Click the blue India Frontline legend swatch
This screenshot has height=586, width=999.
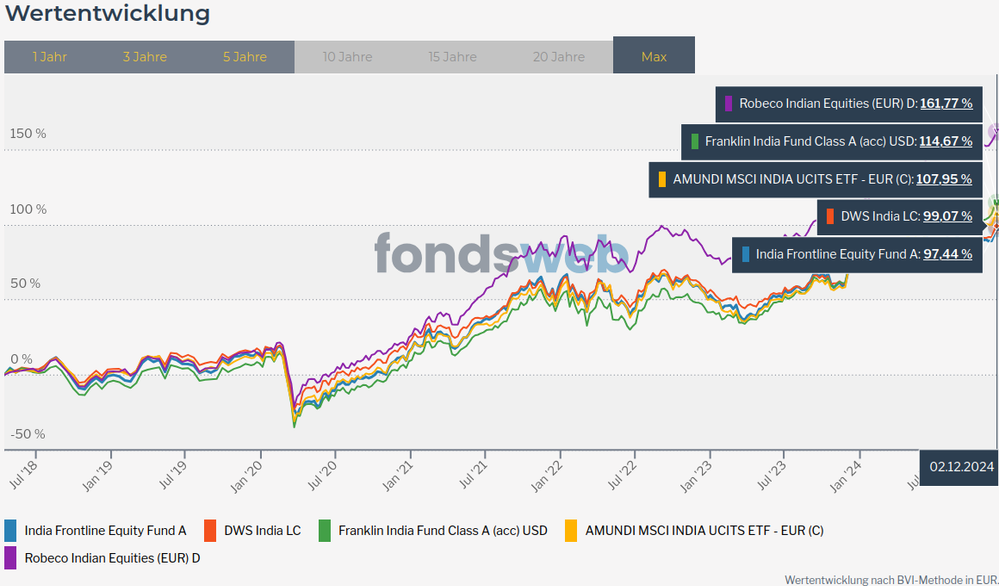(x=11, y=530)
